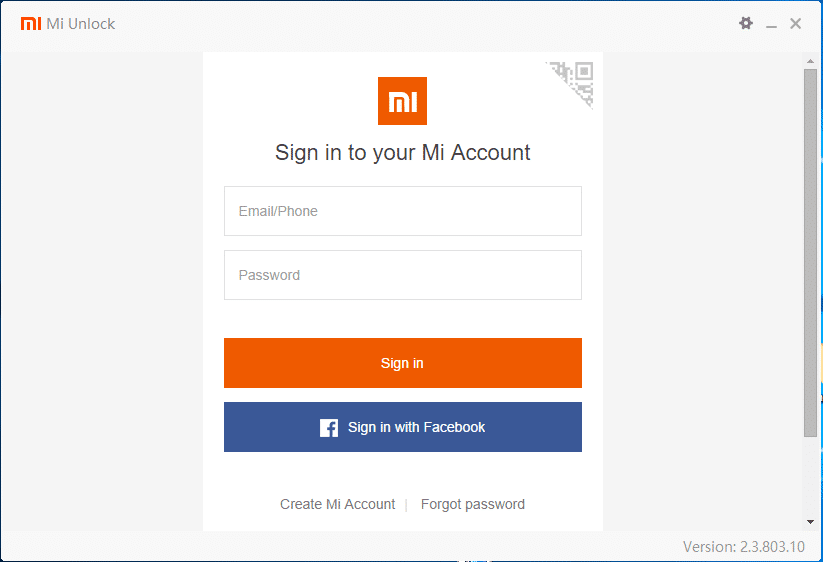Click the Mi Unlock title text

[x=80, y=24]
